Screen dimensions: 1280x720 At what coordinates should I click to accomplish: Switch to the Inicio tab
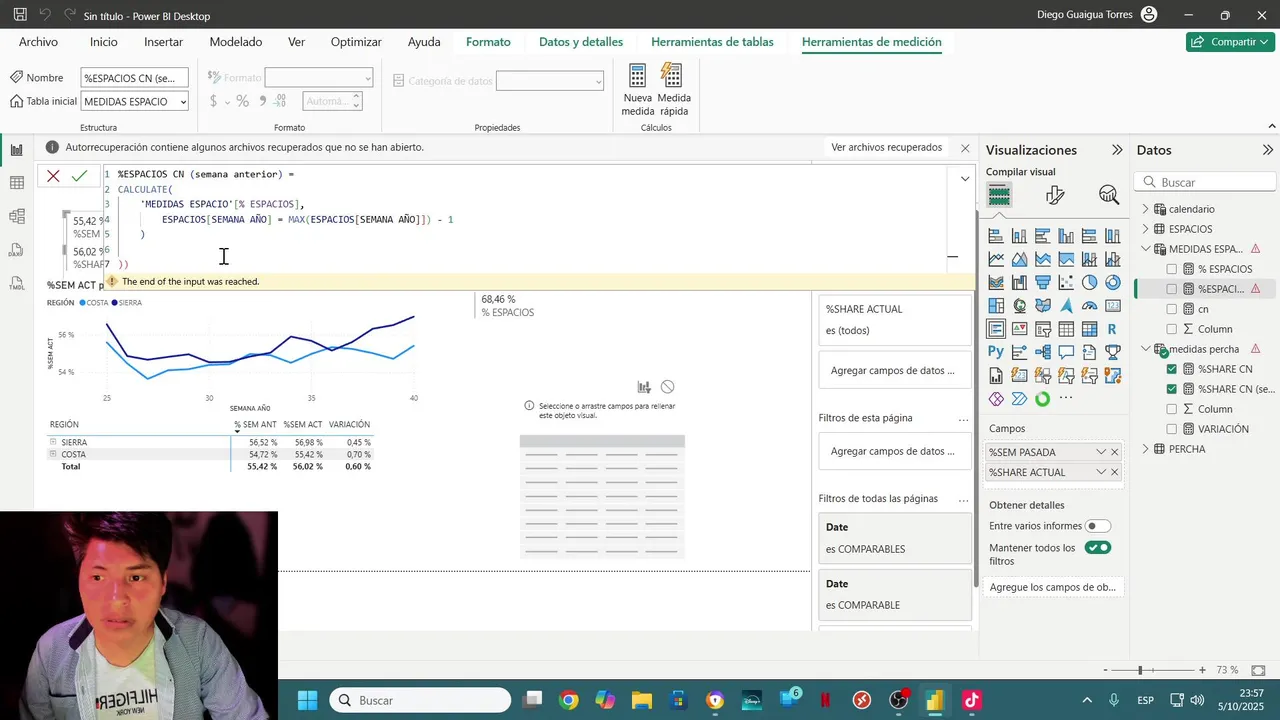[x=103, y=42]
